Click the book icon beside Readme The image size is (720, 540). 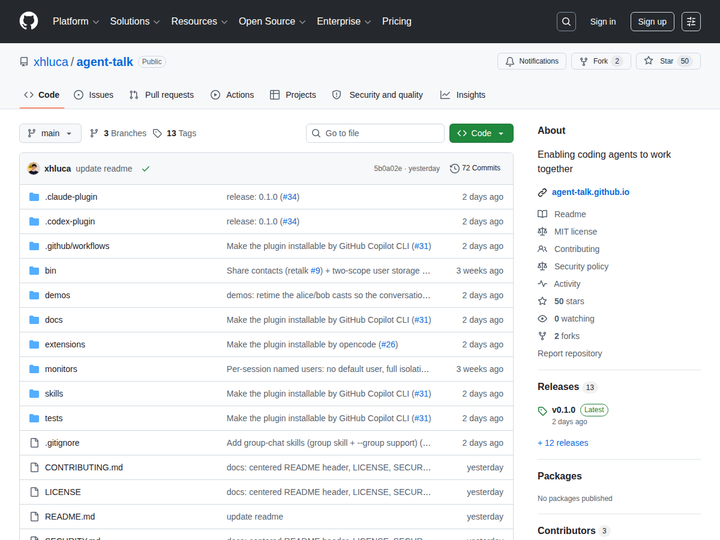pos(542,214)
